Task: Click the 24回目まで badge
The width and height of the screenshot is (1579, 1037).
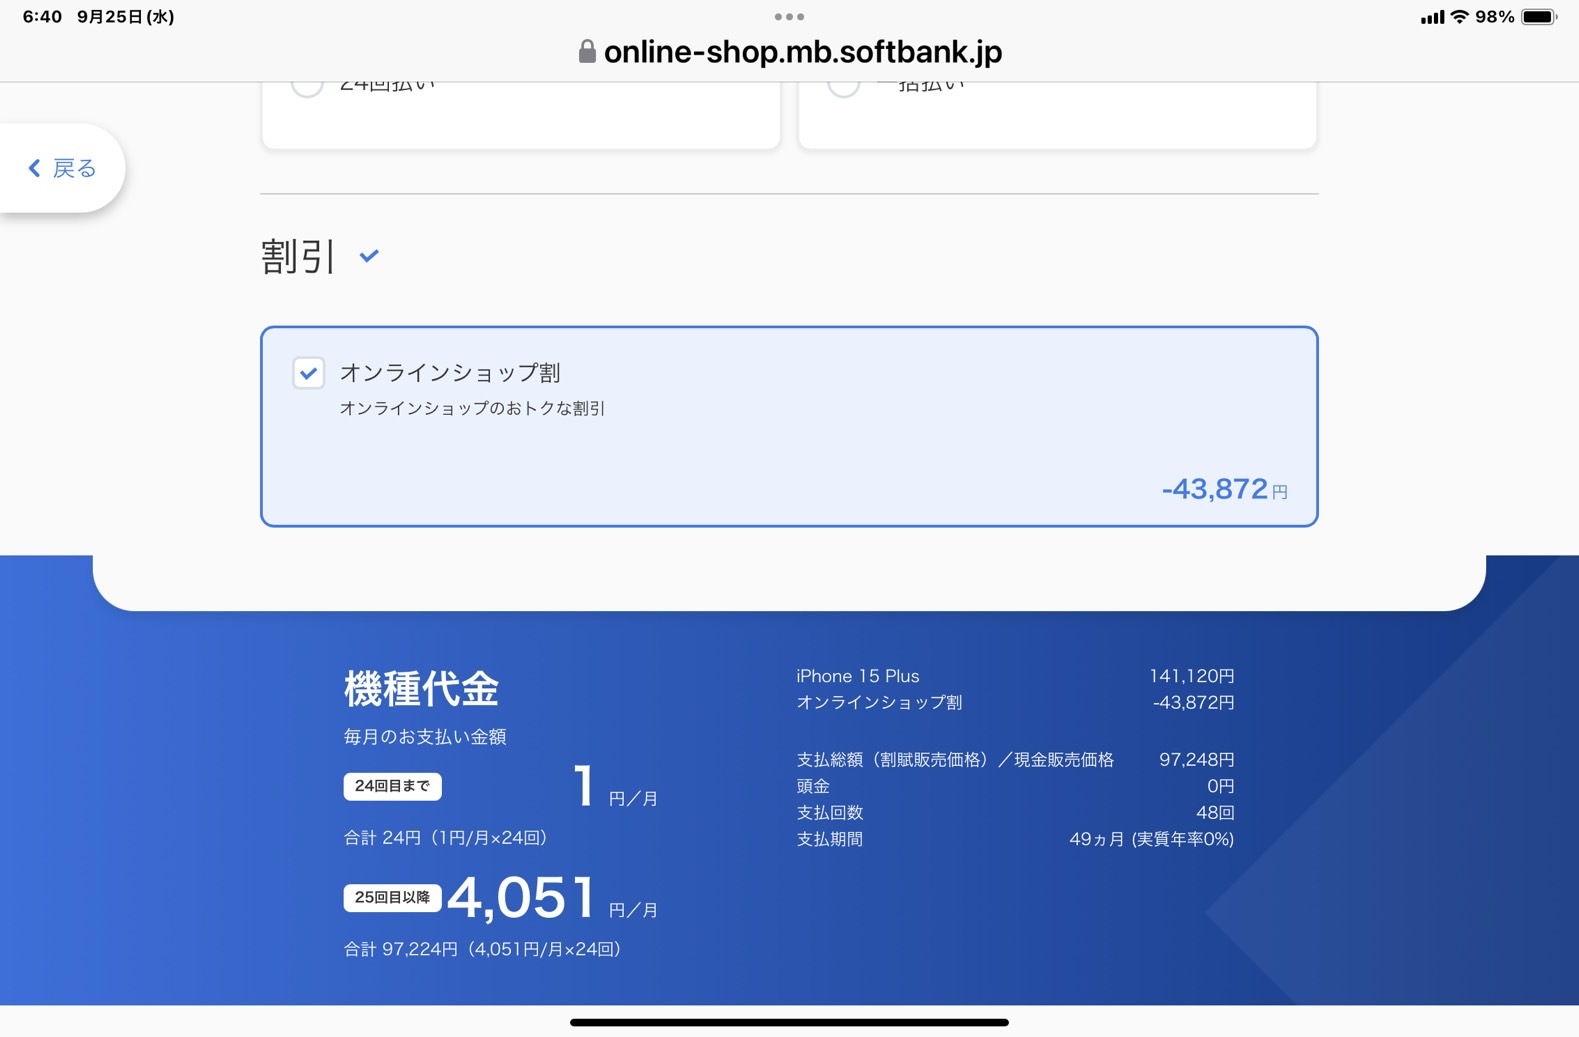Action: click(x=392, y=786)
